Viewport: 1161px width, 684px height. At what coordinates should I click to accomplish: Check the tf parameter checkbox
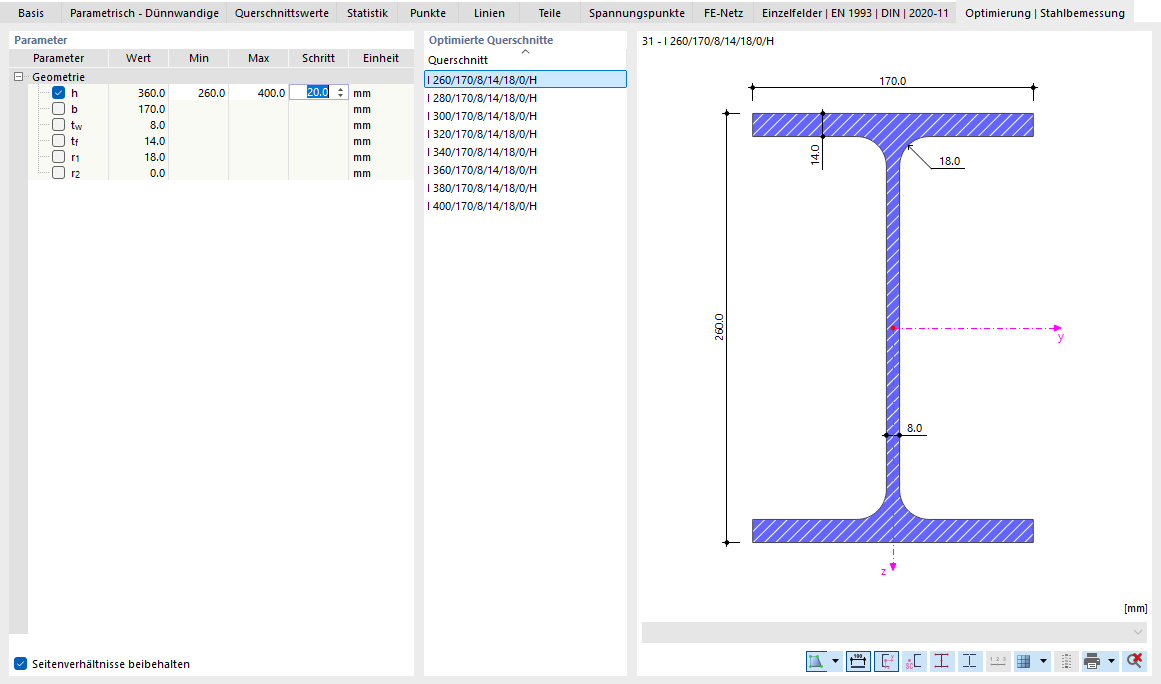pos(58,141)
